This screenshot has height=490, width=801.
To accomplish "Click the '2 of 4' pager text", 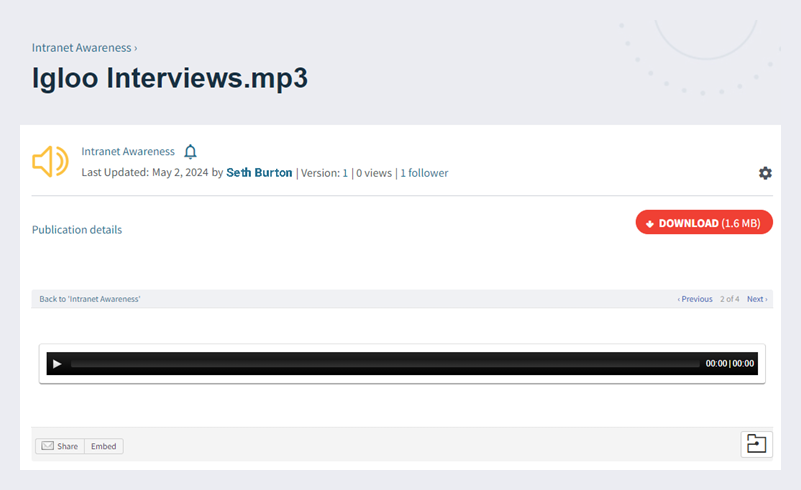I will click(x=729, y=299).
